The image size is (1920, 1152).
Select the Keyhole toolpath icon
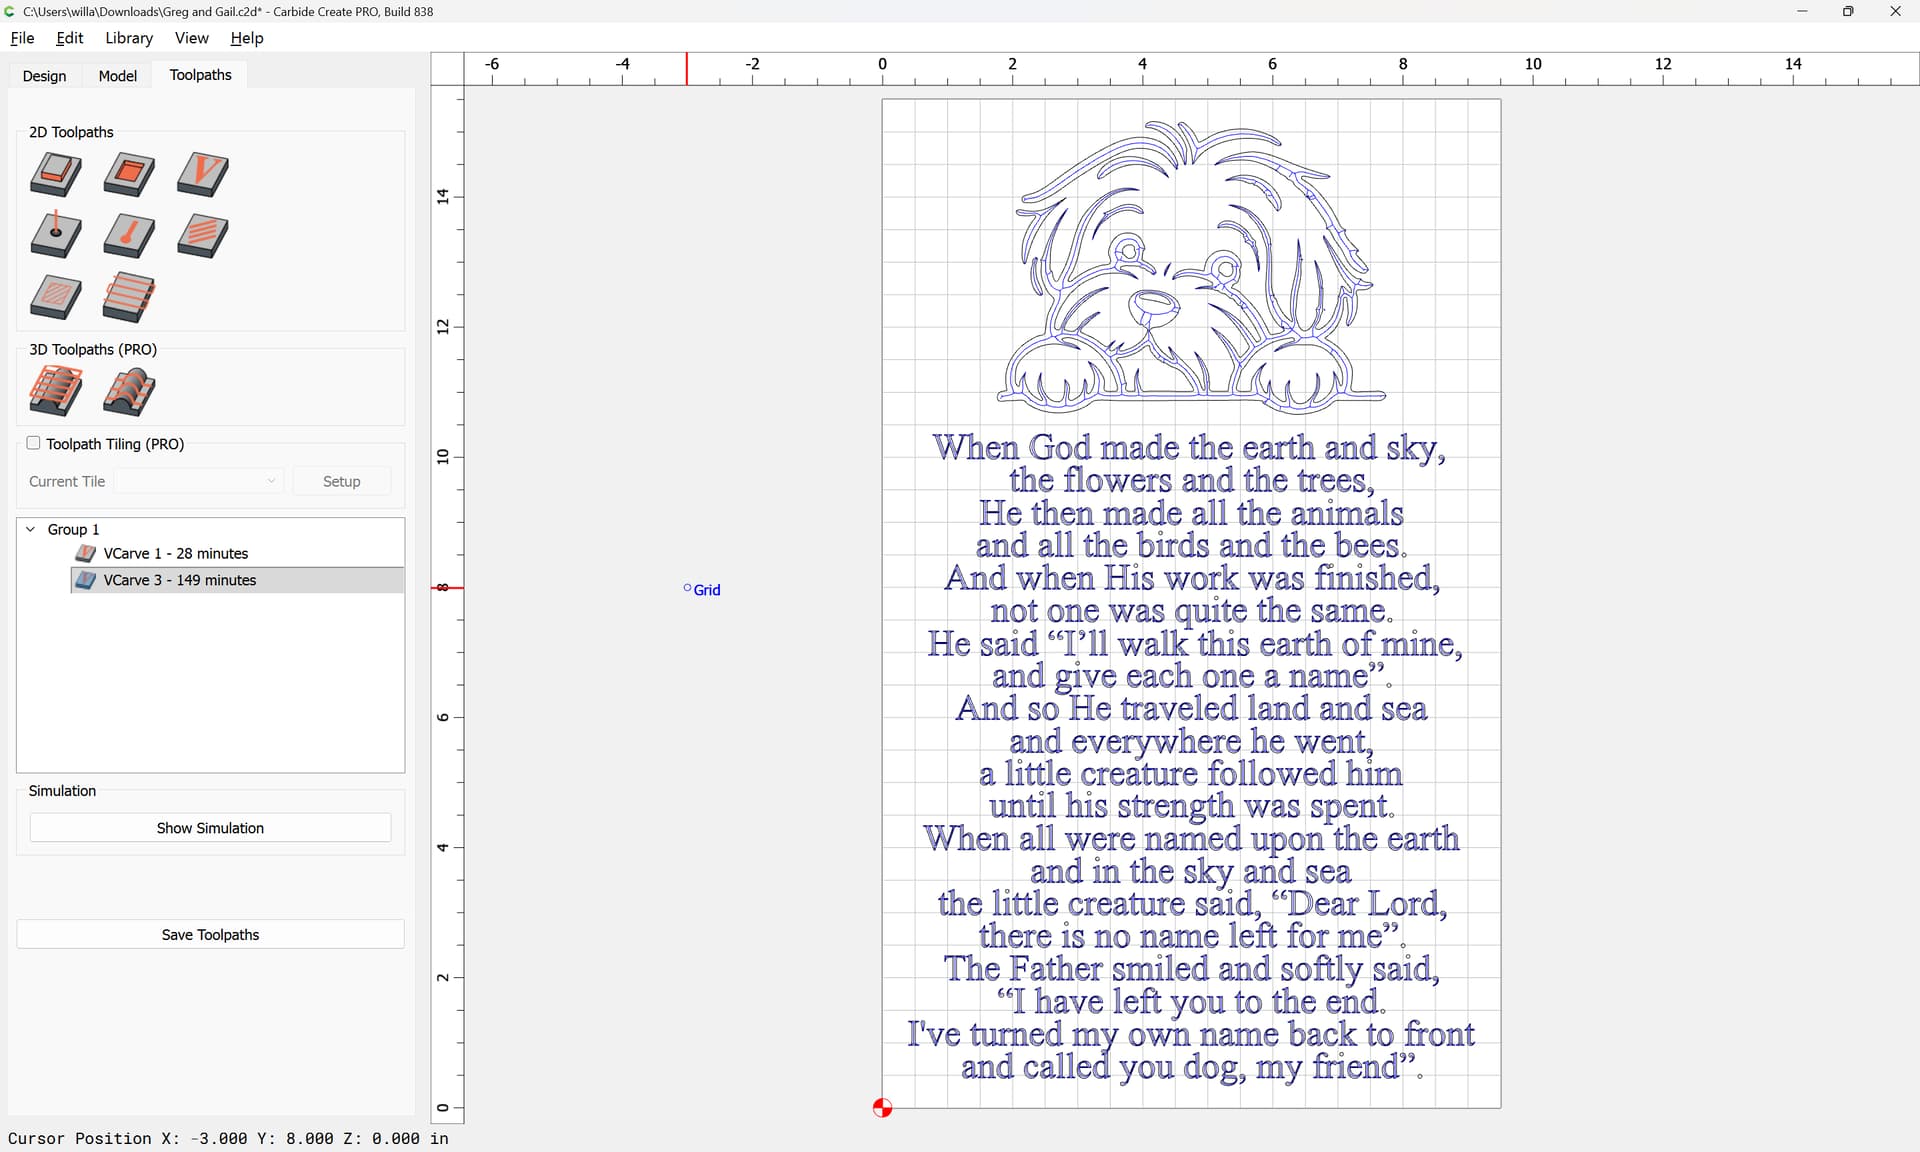[129, 236]
